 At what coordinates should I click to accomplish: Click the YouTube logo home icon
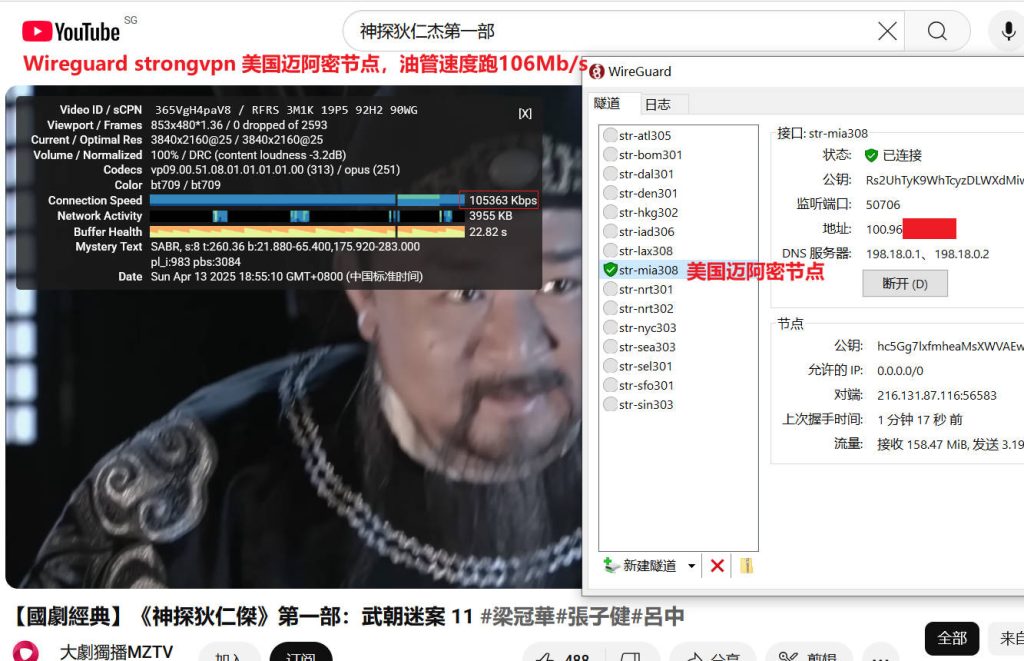pos(70,32)
